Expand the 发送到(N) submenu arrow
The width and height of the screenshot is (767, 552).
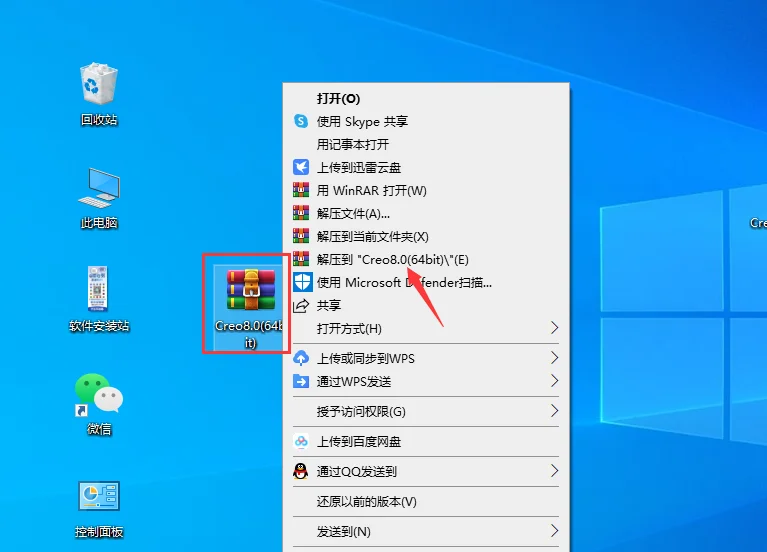(x=554, y=530)
